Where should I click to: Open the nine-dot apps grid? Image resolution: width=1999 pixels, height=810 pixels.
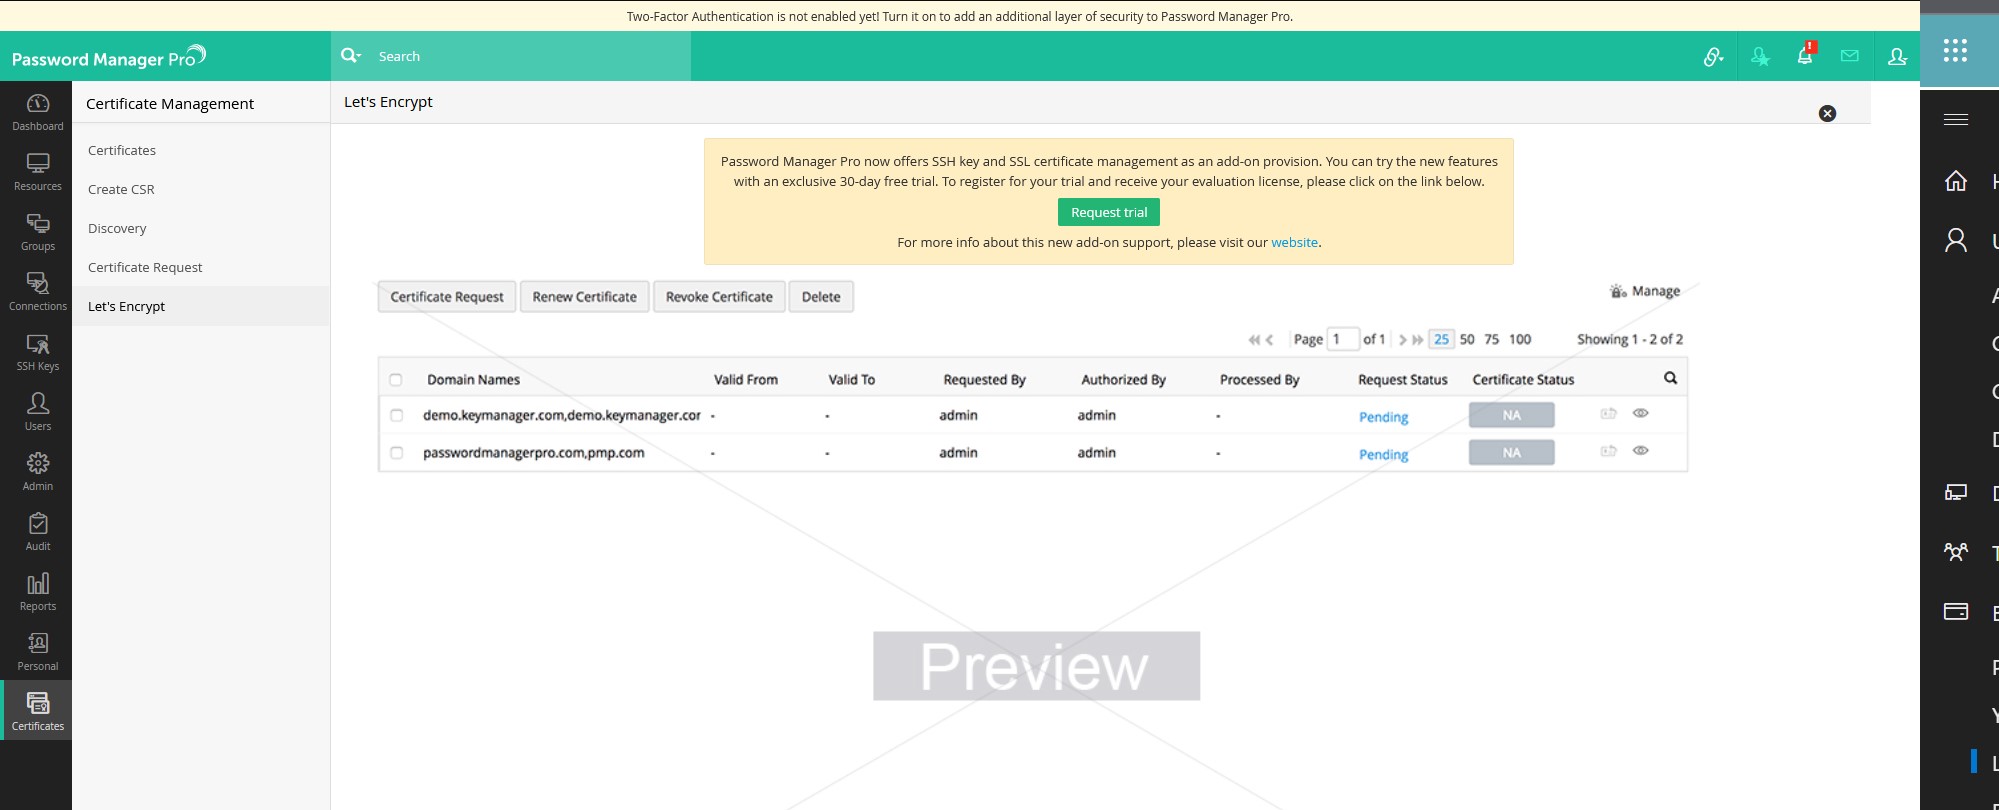[x=1955, y=50]
